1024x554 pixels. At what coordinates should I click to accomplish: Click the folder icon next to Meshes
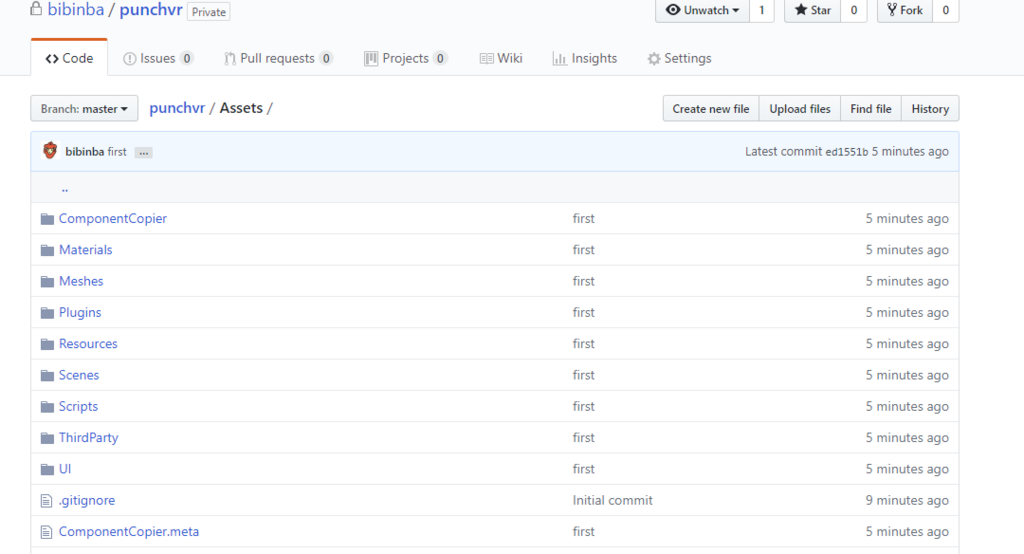(x=47, y=282)
